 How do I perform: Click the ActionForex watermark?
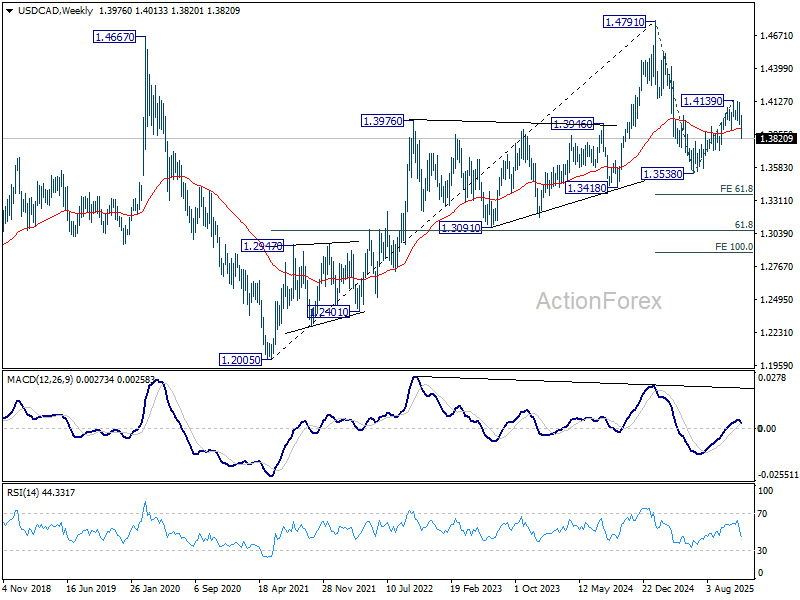(x=598, y=301)
